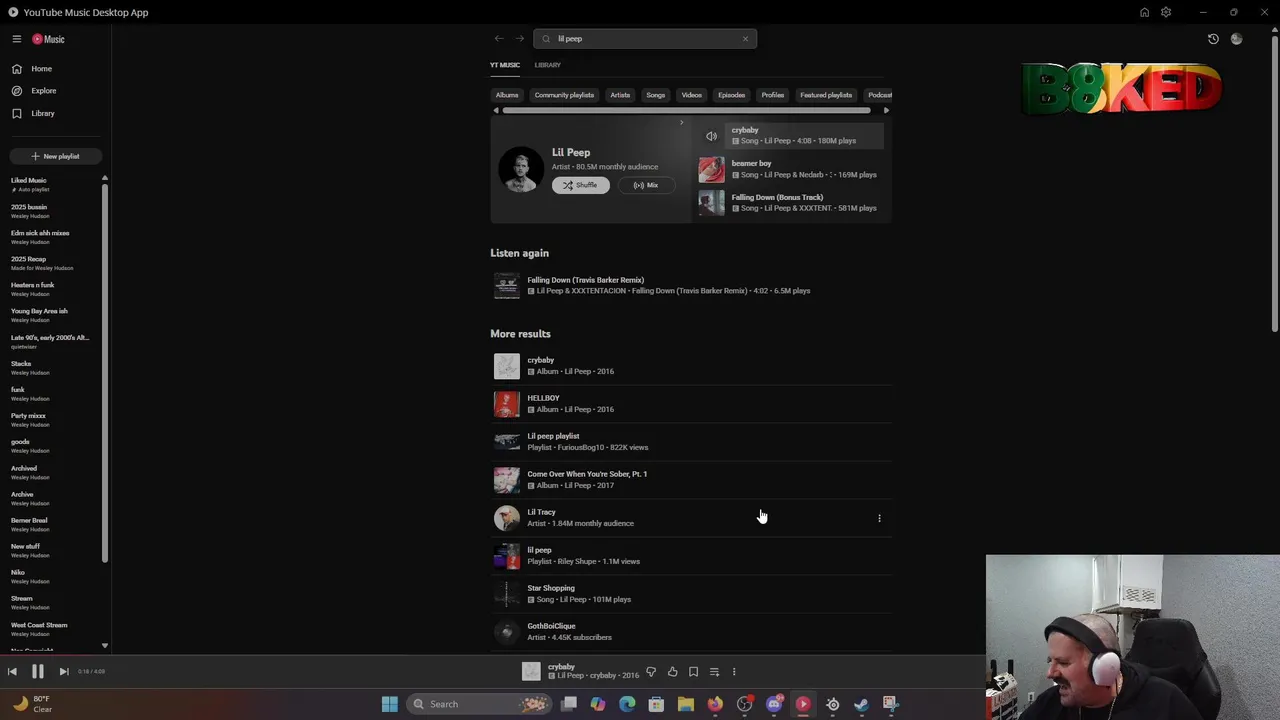Click the Lil Peep artist avatar
This screenshot has height=720, width=1280.
pyautogui.click(x=521, y=170)
